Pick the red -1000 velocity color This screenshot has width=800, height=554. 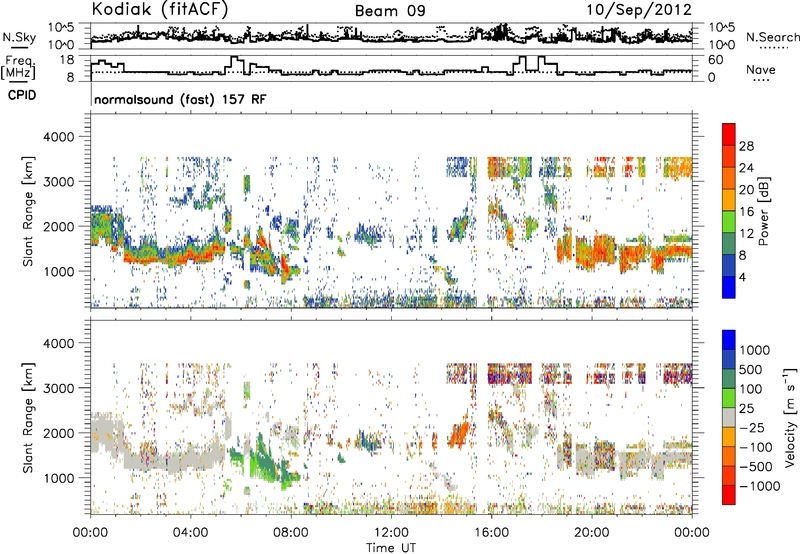pos(729,495)
